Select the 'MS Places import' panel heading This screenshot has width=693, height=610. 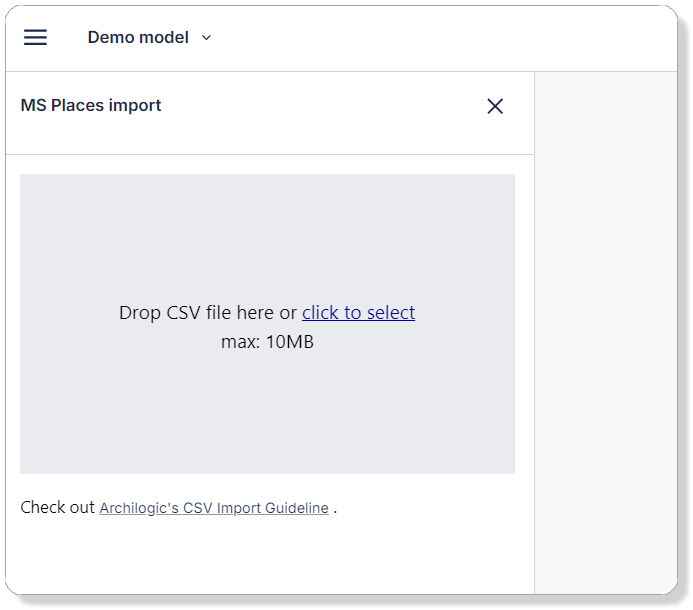91,105
